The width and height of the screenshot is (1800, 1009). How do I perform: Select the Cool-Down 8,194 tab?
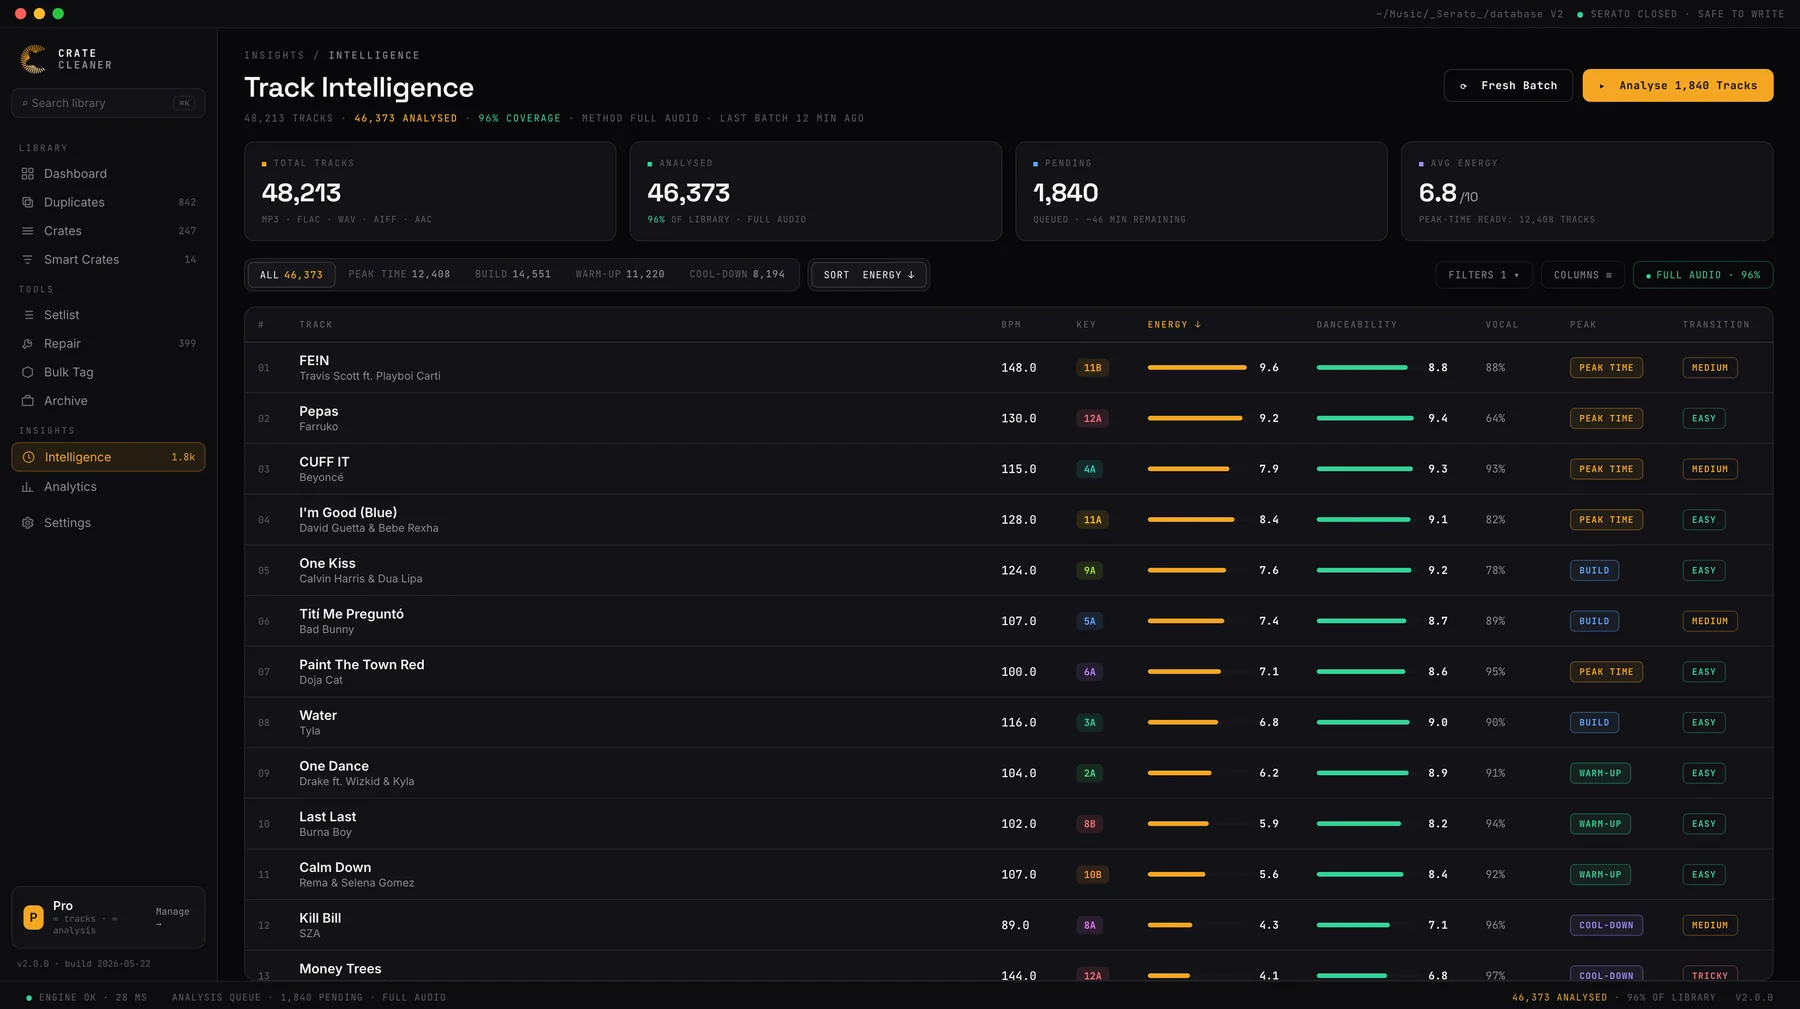pos(737,274)
